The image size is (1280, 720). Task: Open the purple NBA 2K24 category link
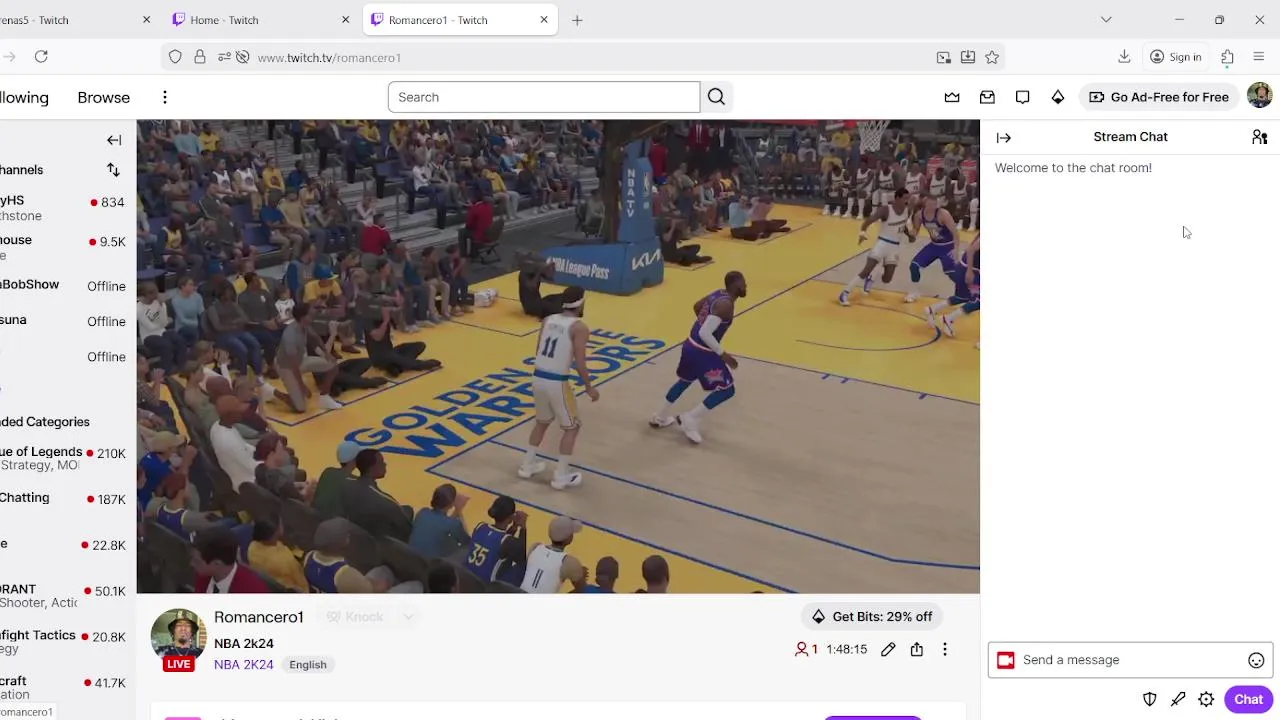click(x=243, y=665)
